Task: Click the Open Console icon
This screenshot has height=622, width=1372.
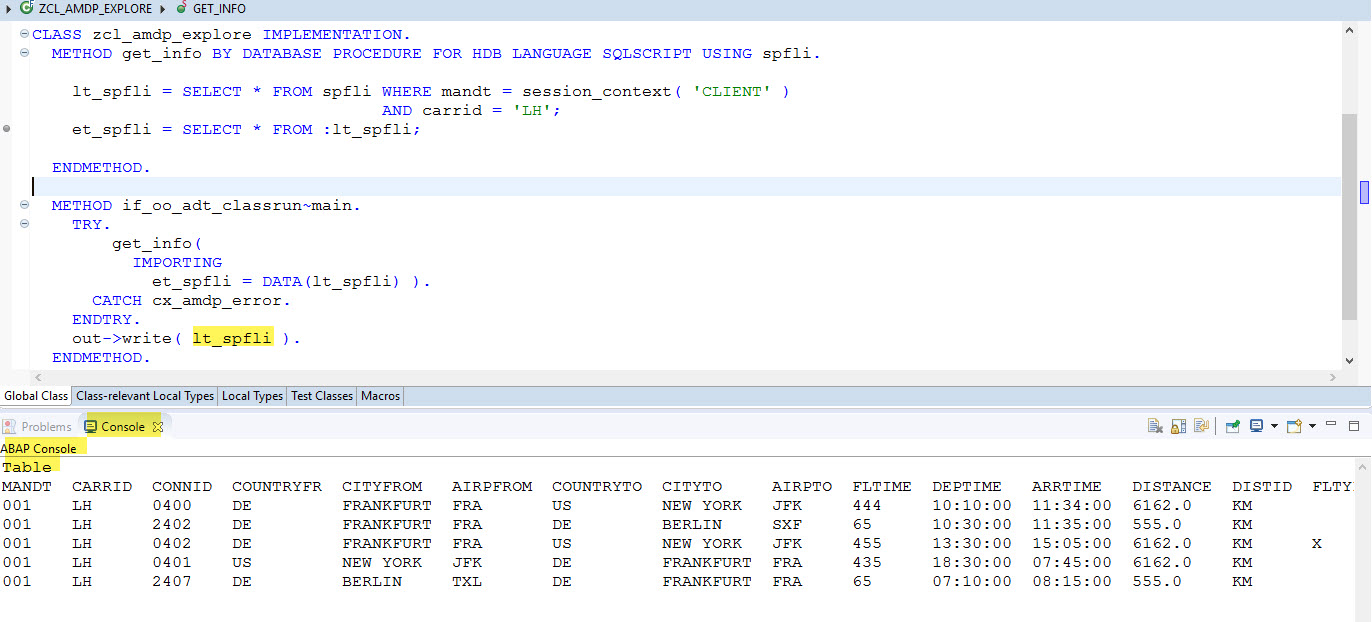Action: coord(1294,426)
